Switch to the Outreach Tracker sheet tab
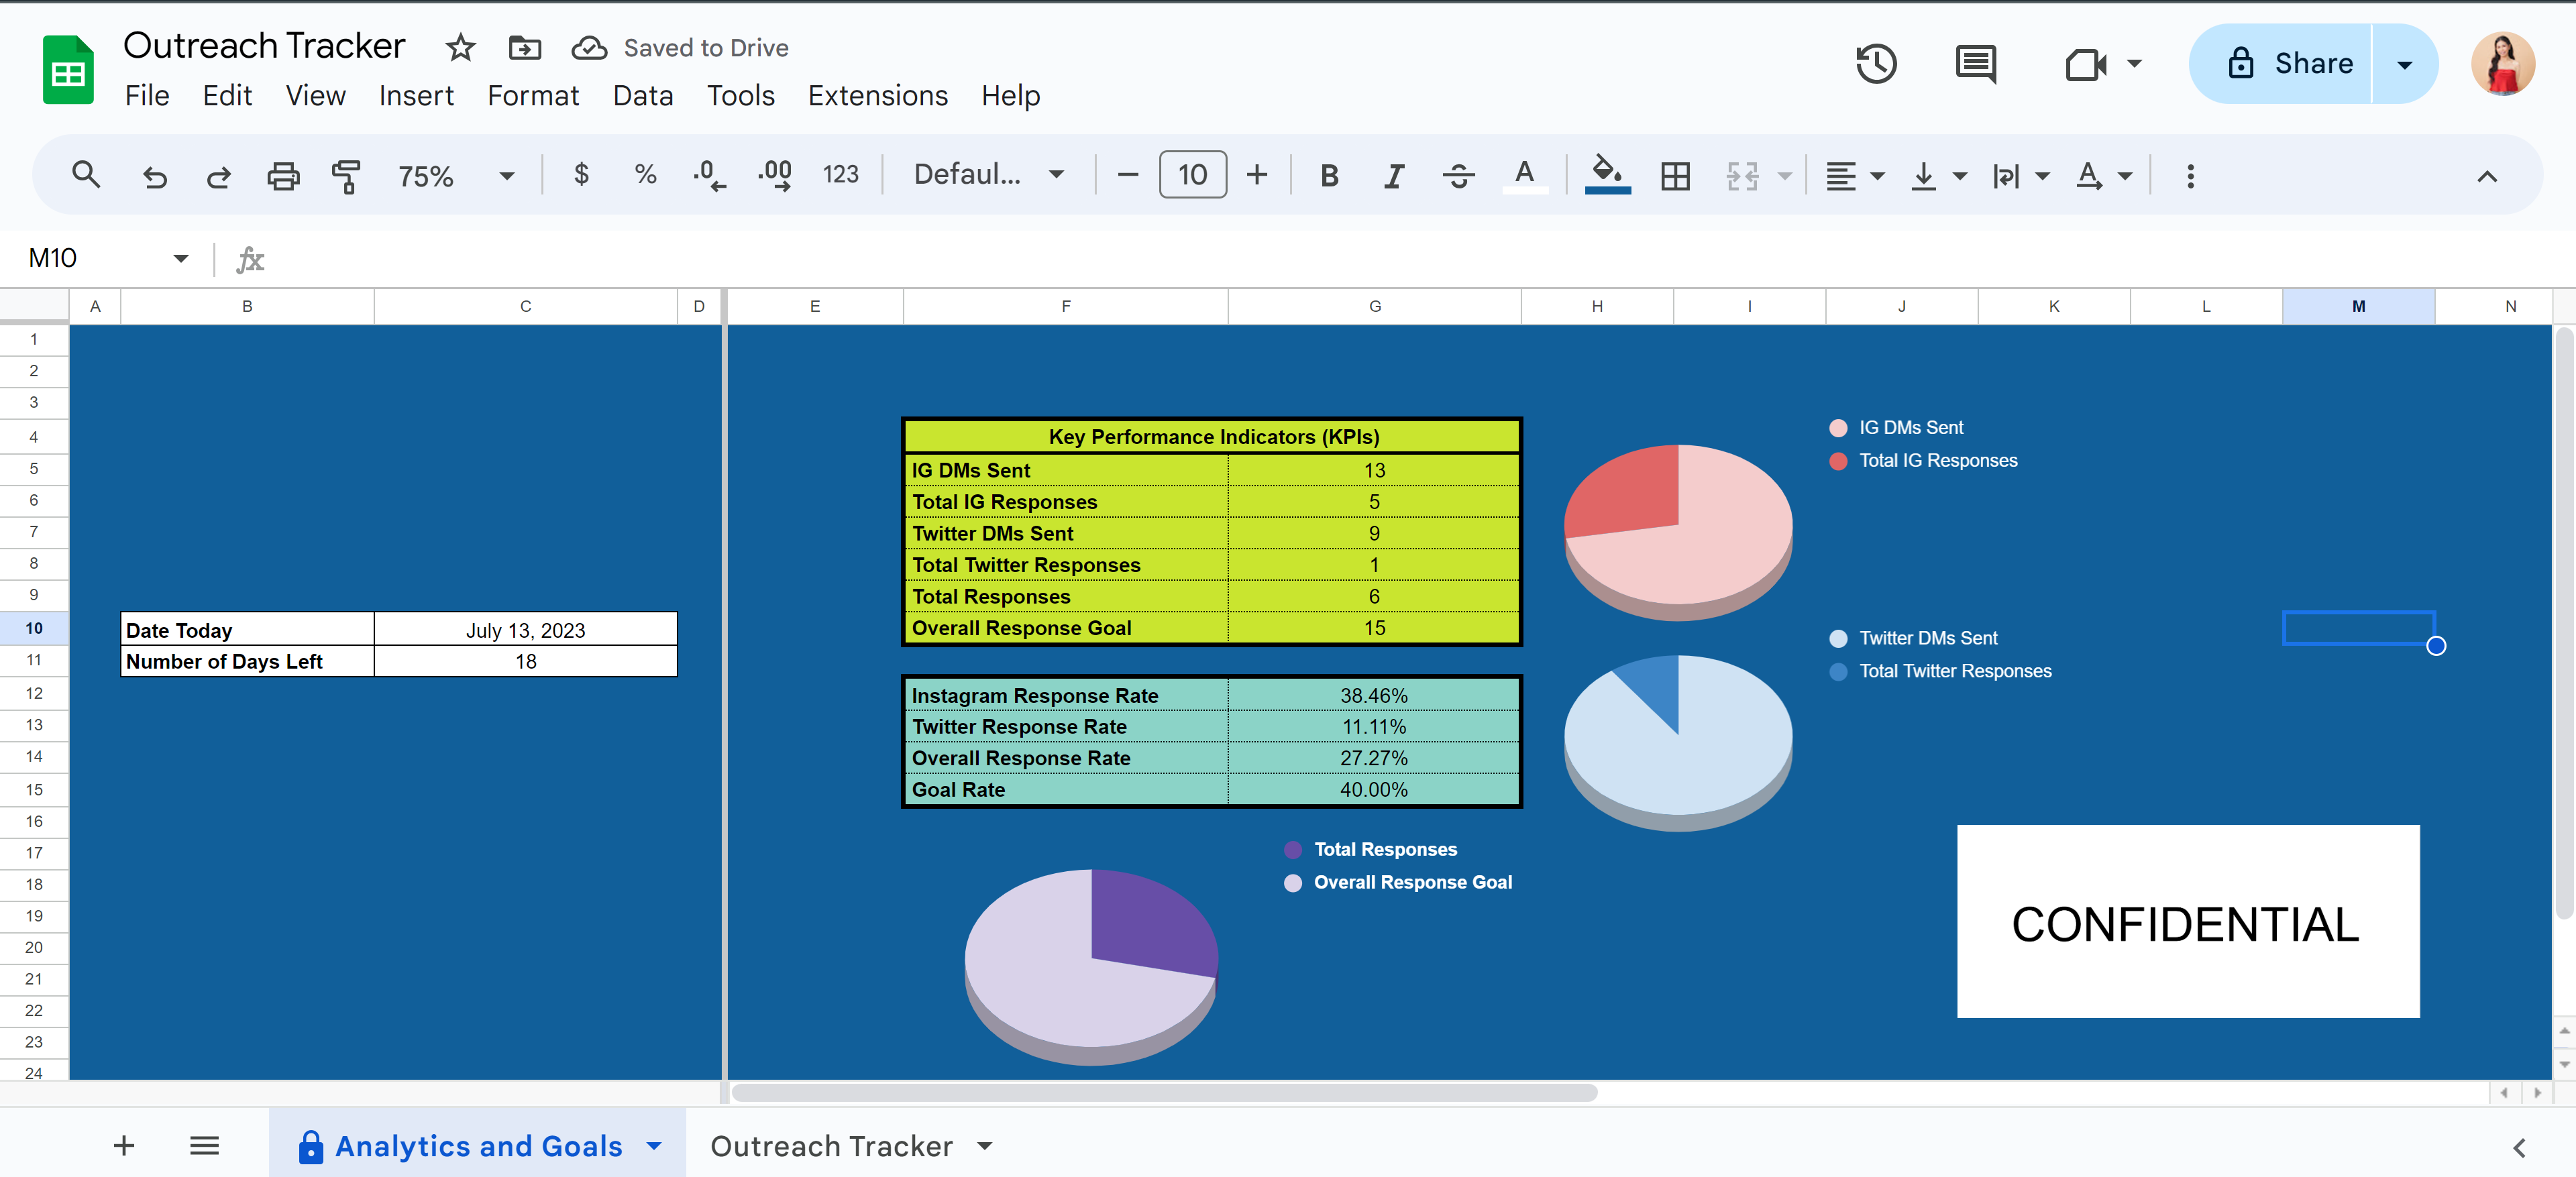This screenshot has width=2576, height=1177. [x=831, y=1146]
